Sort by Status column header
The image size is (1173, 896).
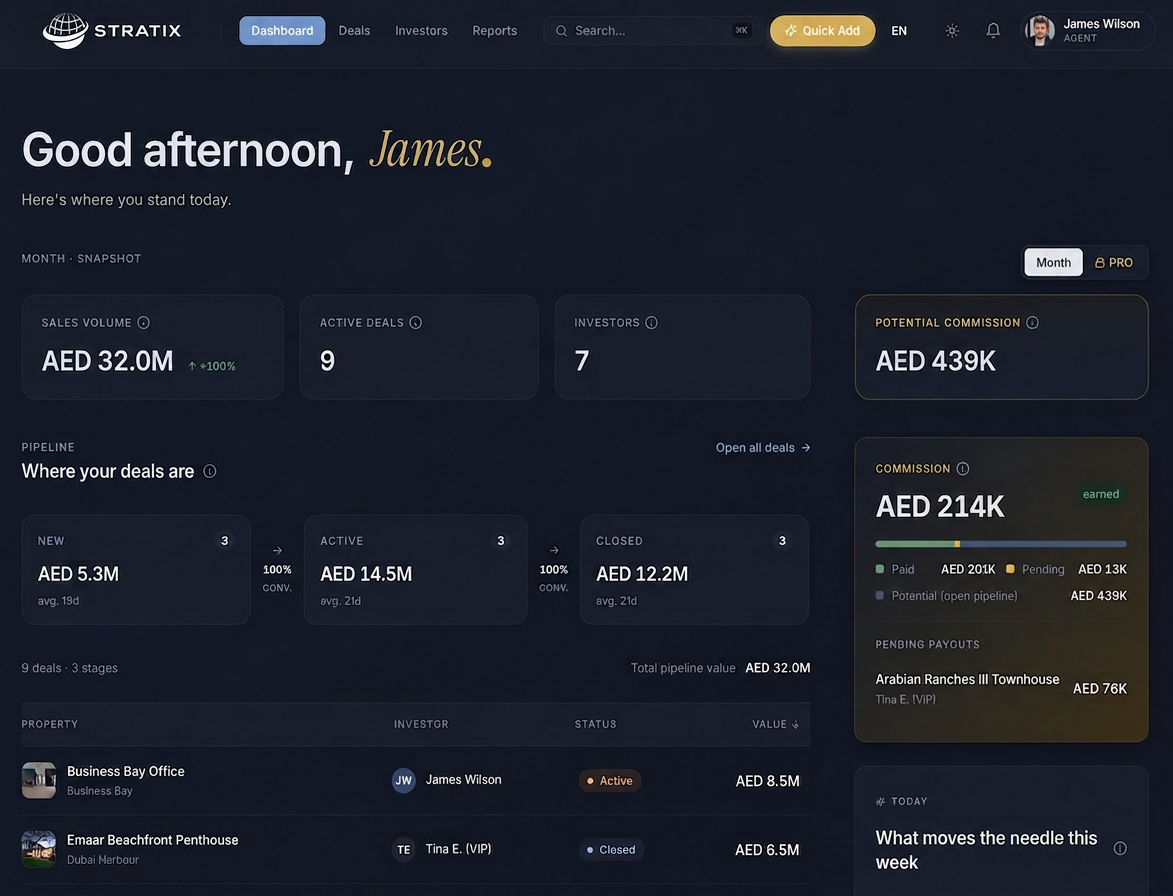[x=595, y=724]
